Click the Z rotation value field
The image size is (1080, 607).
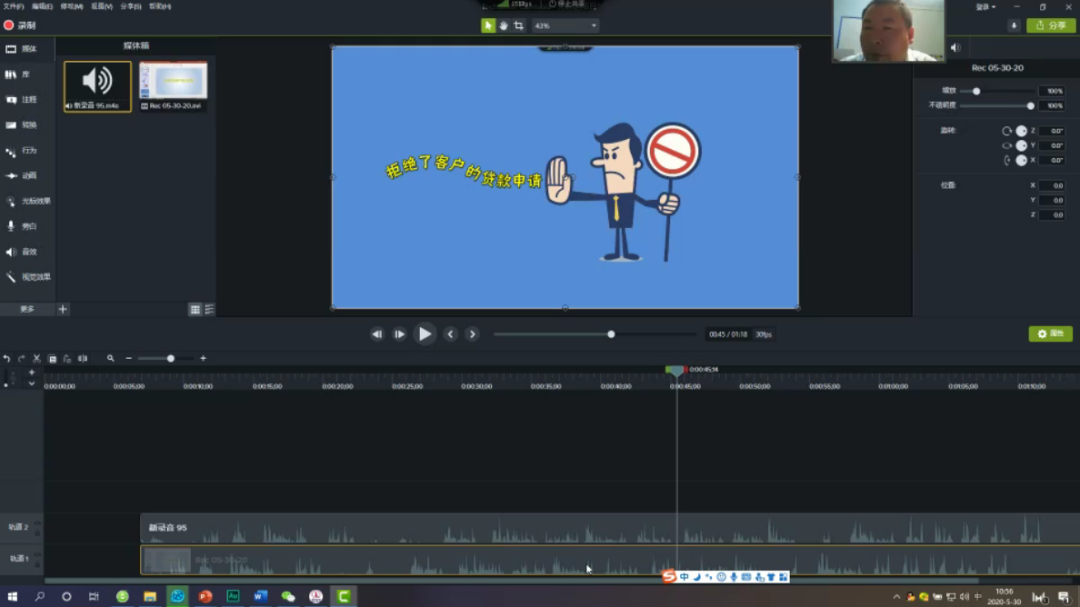(1053, 131)
